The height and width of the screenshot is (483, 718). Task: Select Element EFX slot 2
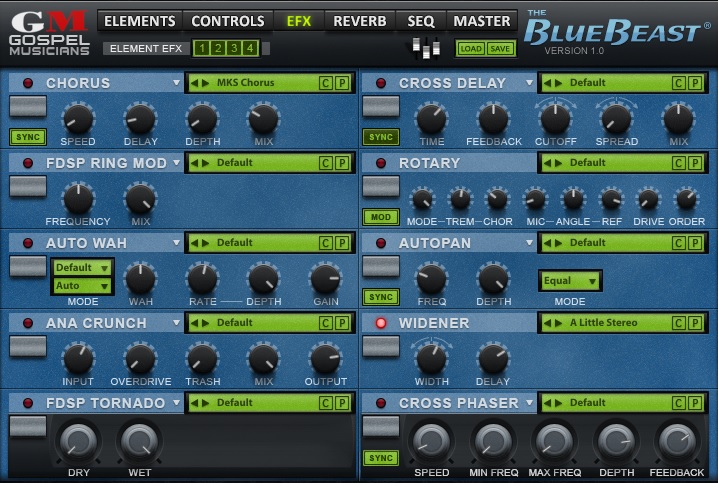tap(218, 48)
